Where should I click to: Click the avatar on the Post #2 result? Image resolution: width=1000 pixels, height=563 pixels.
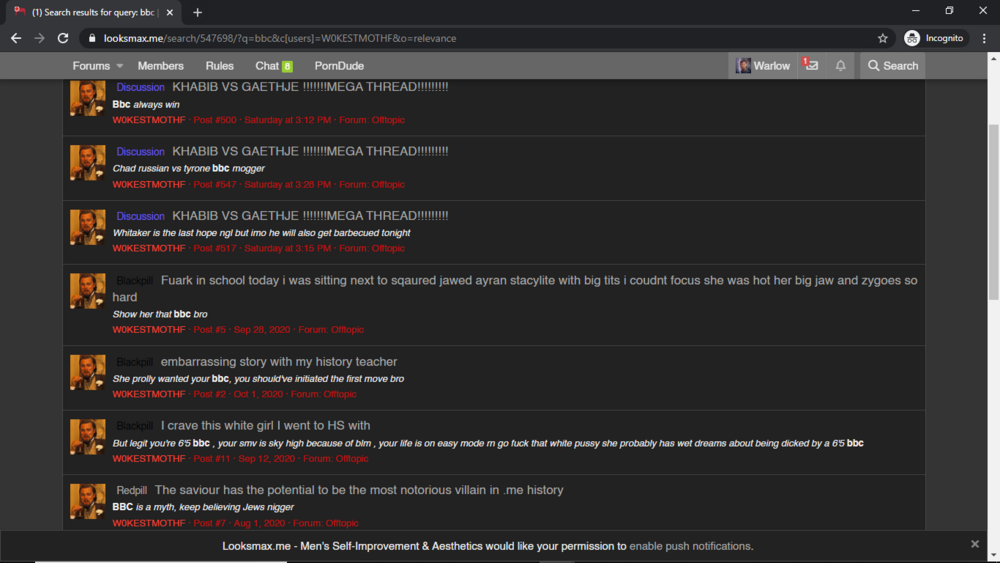coord(87,372)
